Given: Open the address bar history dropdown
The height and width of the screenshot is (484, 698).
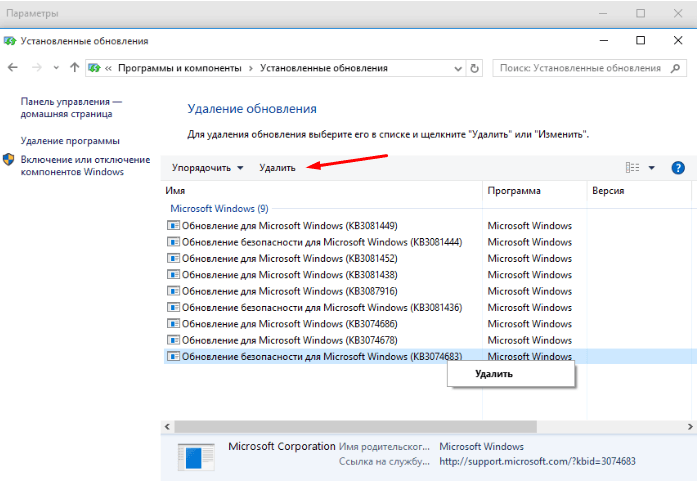Looking at the screenshot, I should click(458, 69).
